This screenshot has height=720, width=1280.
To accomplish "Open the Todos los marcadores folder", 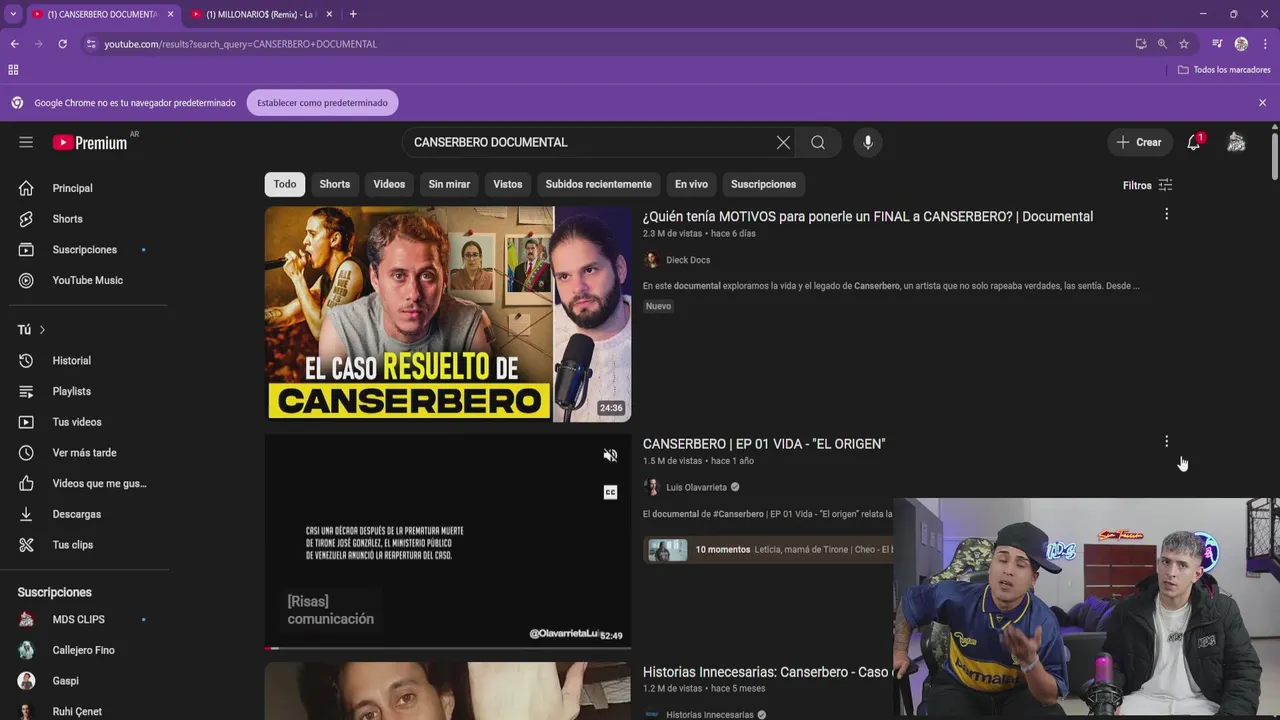I will coord(1224,70).
